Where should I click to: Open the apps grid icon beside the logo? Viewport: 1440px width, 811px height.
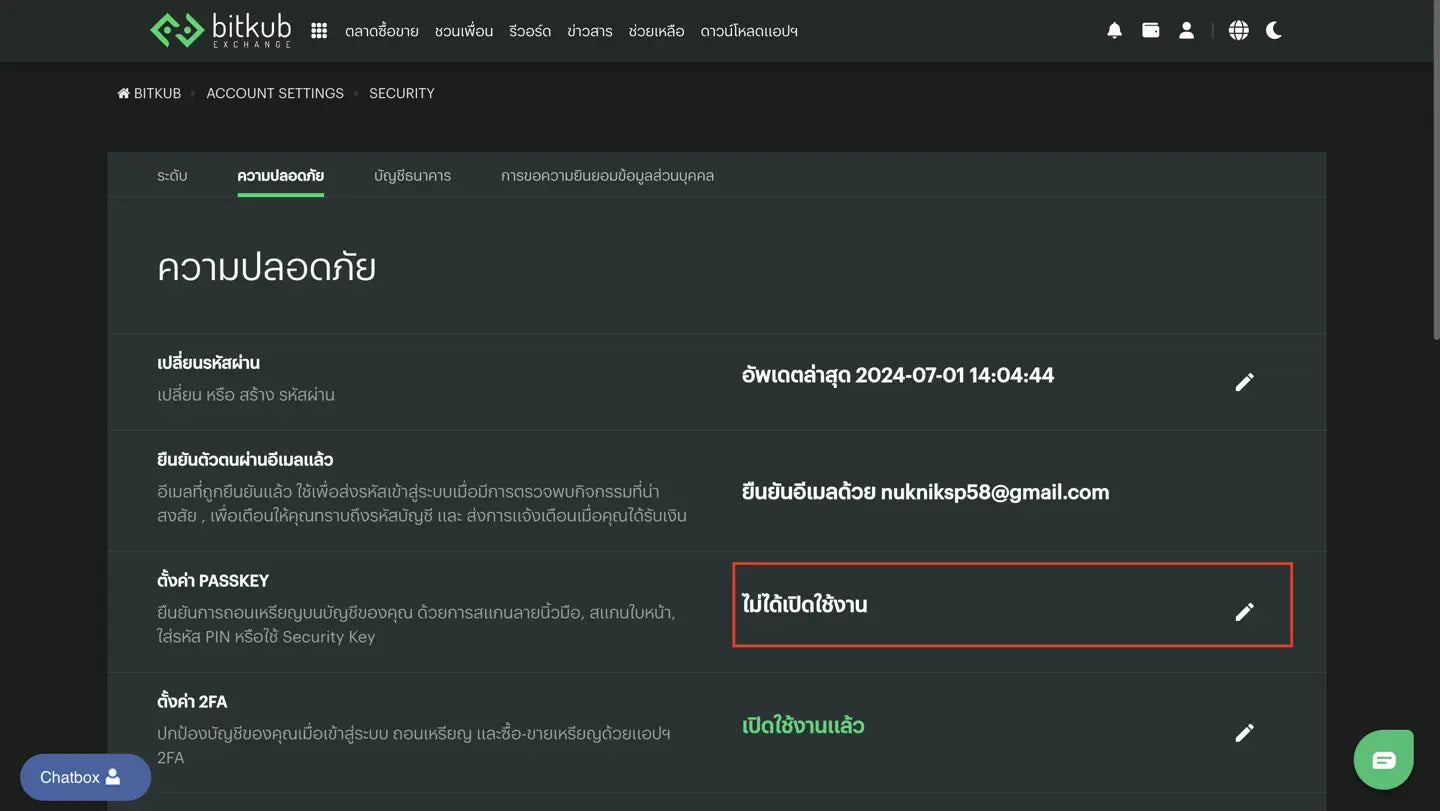(318, 30)
